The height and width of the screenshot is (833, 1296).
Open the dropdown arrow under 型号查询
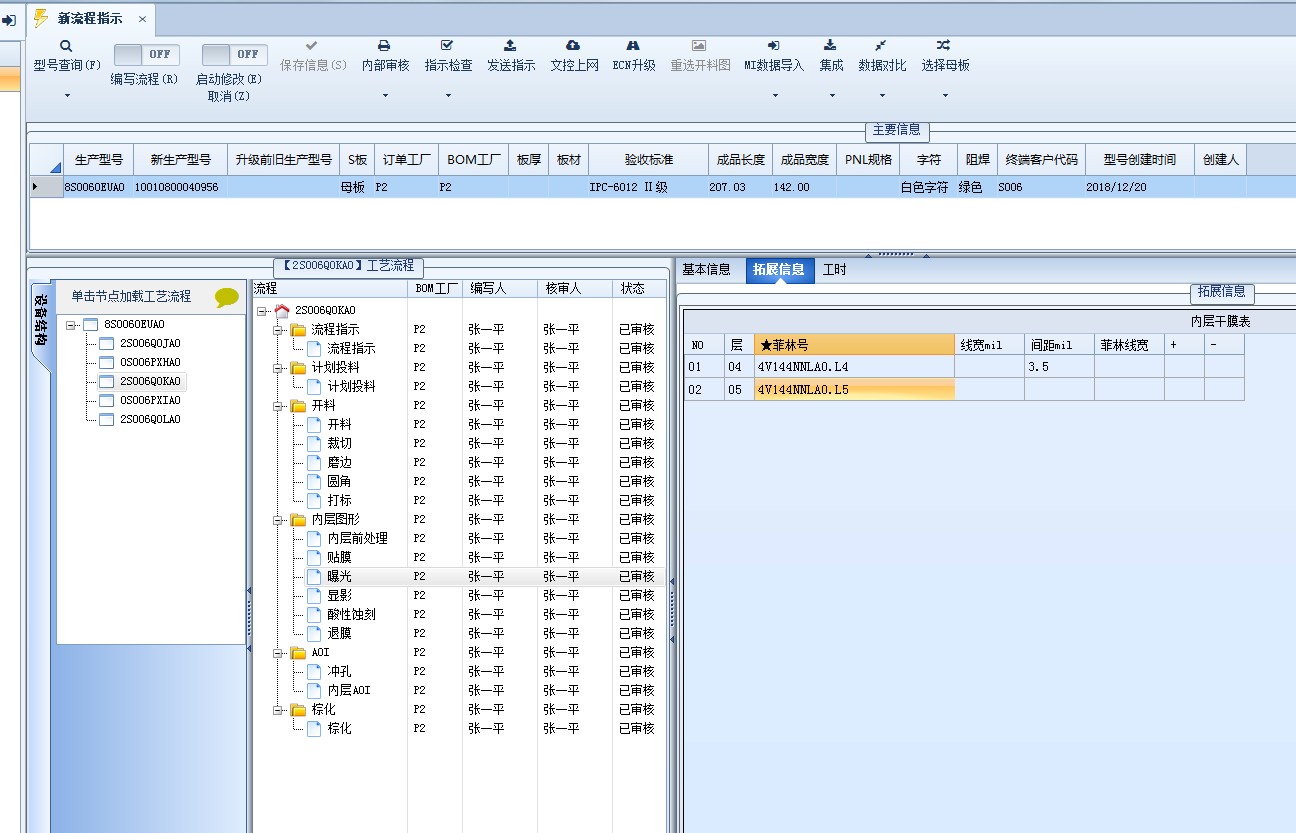click(x=67, y=96)
